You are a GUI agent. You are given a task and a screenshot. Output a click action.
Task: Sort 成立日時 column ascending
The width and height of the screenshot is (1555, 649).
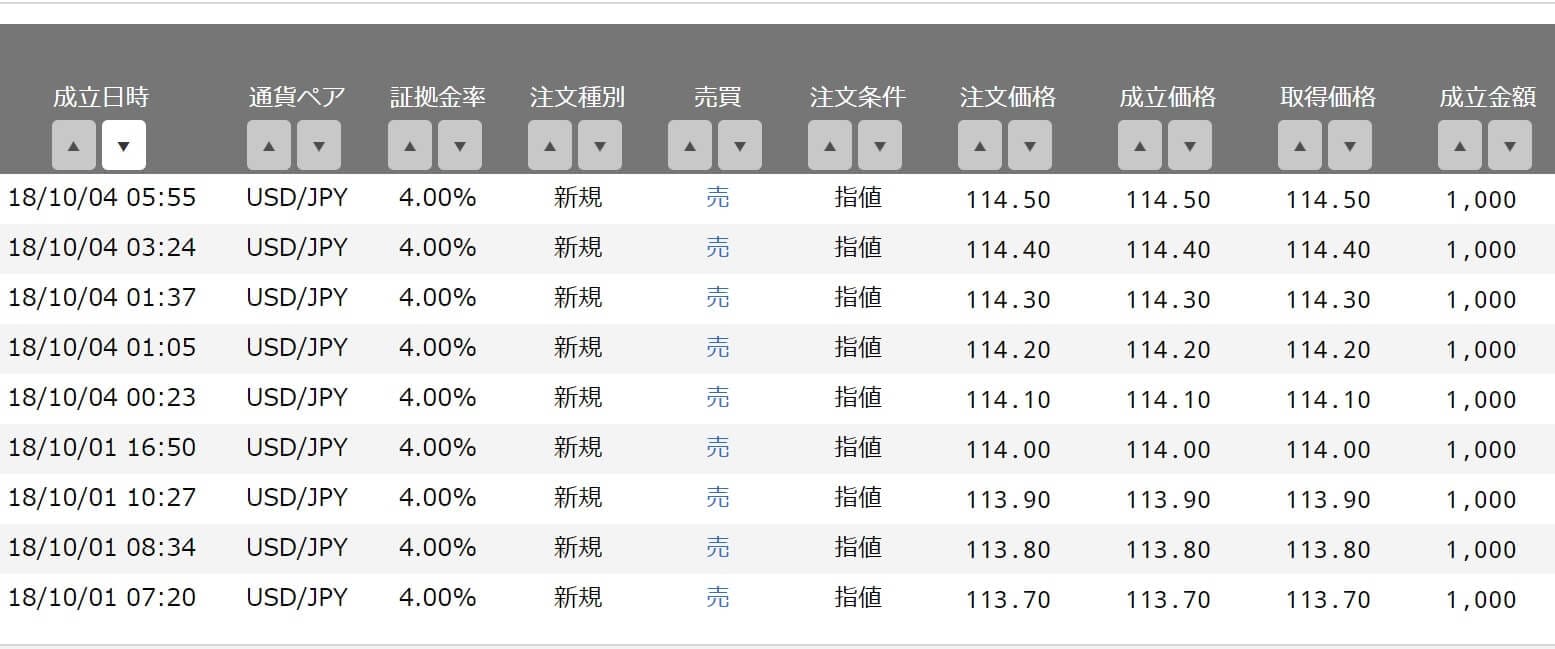click(73, 145)
